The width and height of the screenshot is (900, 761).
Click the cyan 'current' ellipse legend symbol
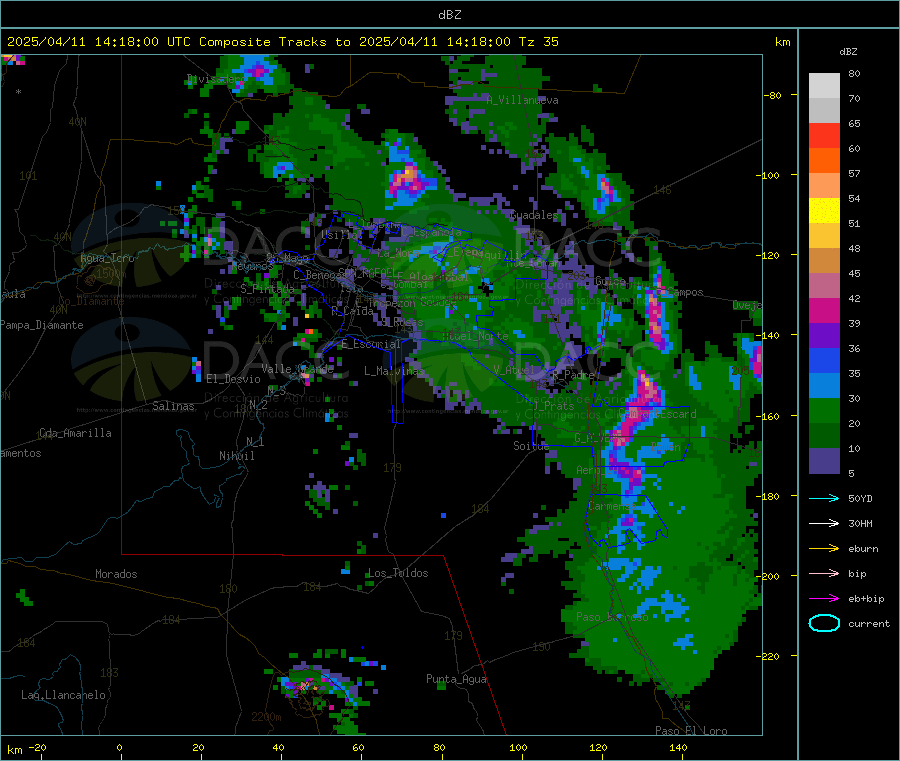[824, 623]
